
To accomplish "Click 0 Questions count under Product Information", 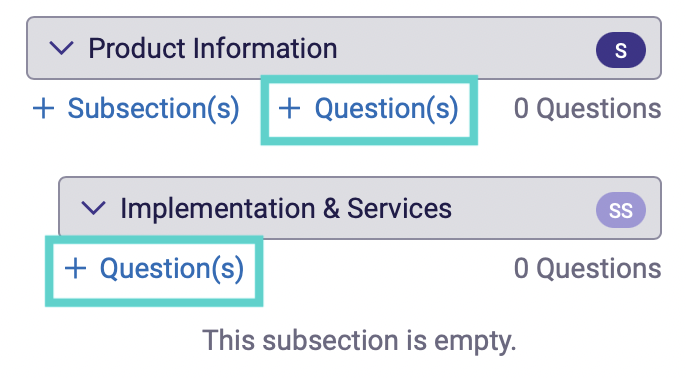I will (587, 108).
